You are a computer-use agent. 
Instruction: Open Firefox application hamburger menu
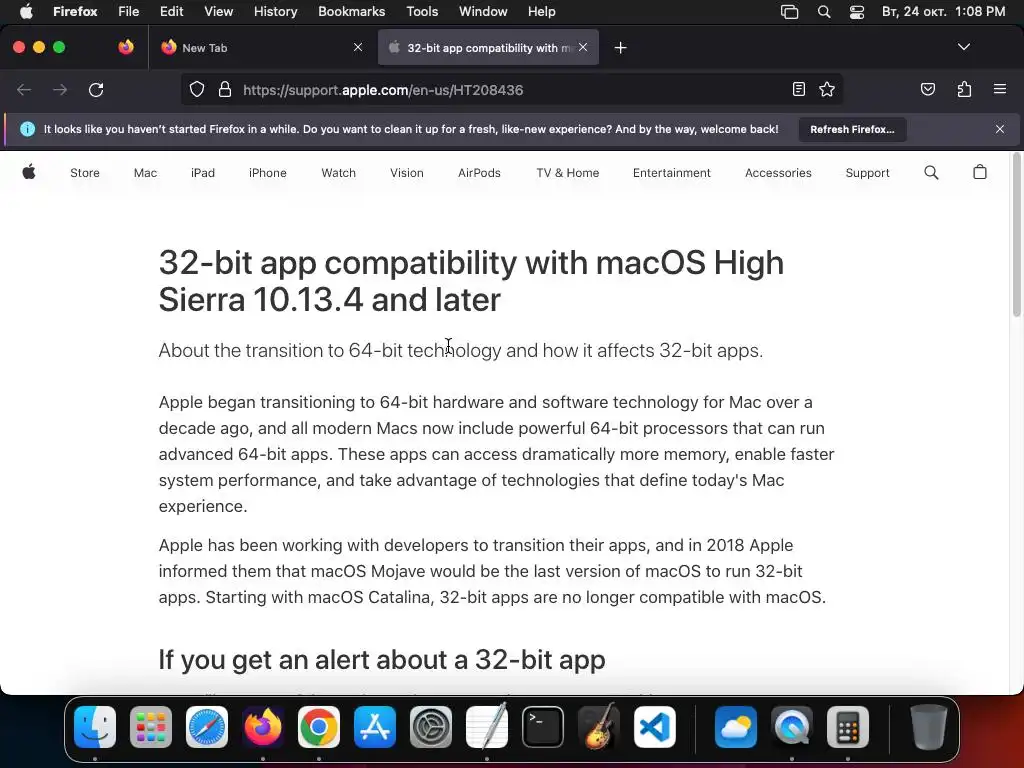pyautogui.click(x=999, y=89)
